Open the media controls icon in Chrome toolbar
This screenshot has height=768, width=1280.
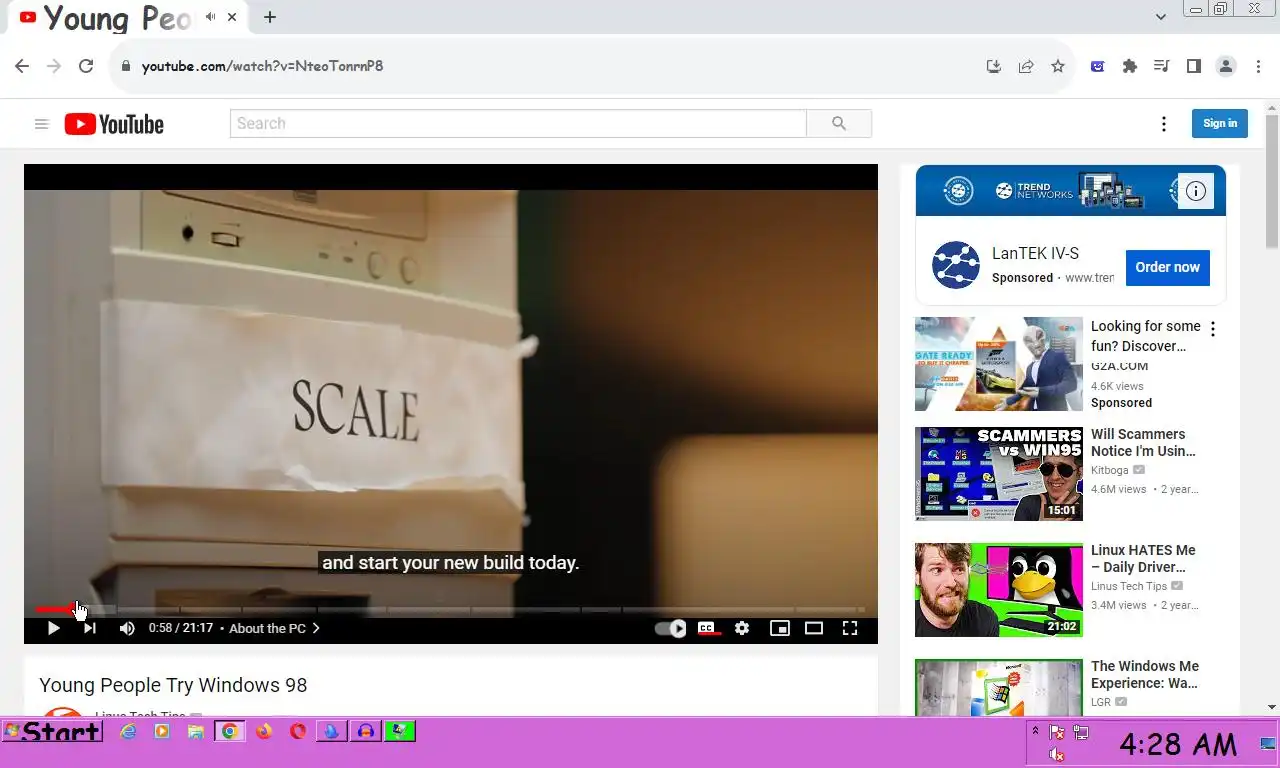click(x=1161, y=66)
